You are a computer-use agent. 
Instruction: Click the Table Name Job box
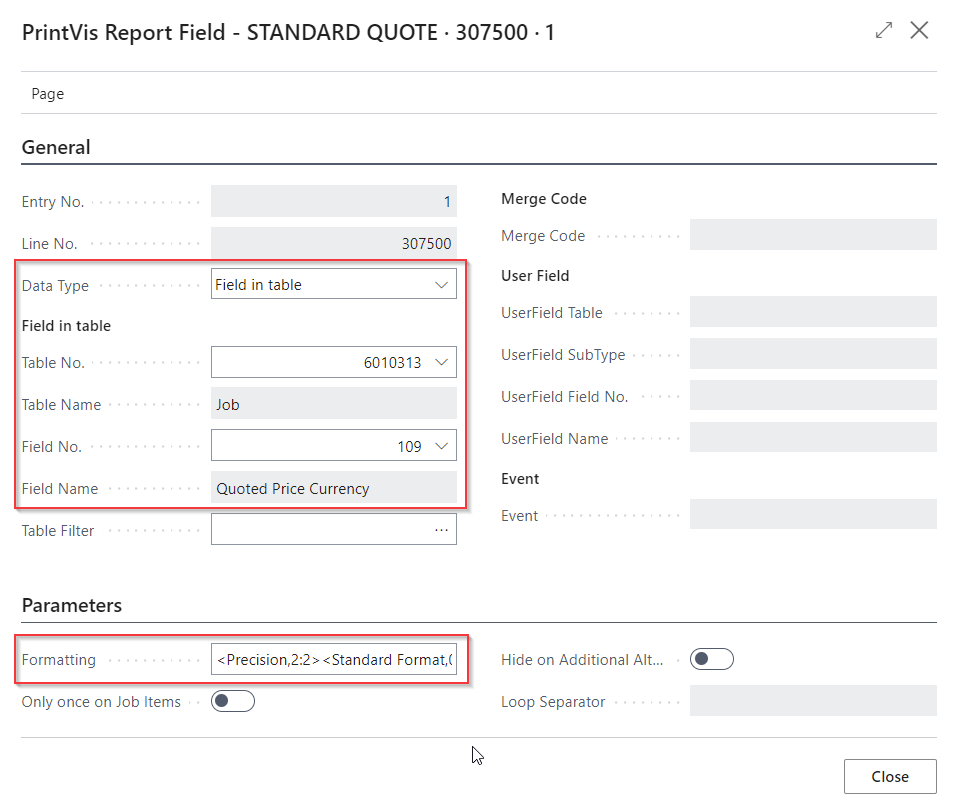click(x=333, y=405)
